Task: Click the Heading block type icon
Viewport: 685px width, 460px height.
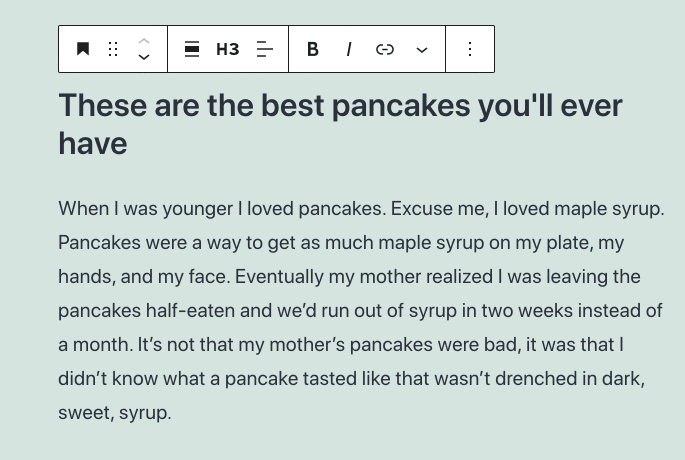Action: [x=83, y=49]
